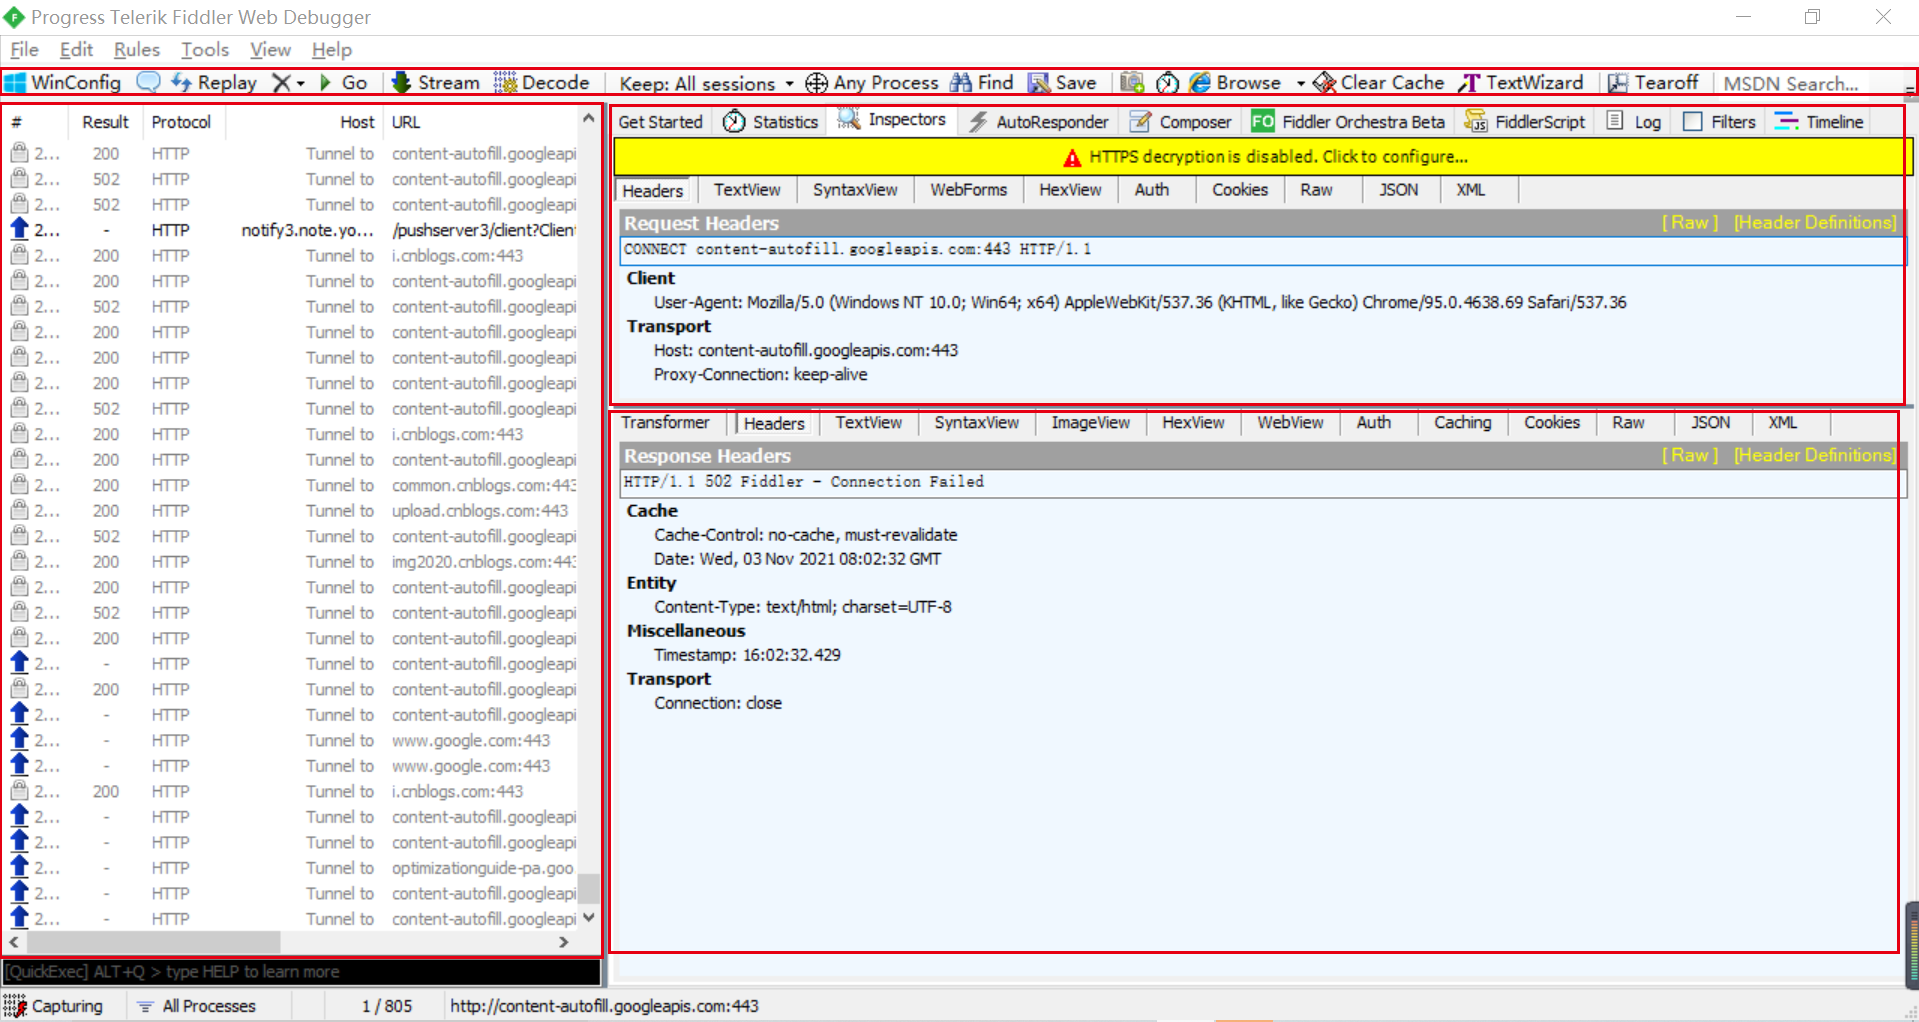Open the Composer tab
Viewport: 1919px width, 1022px height.
click(x=1180, y=122)
